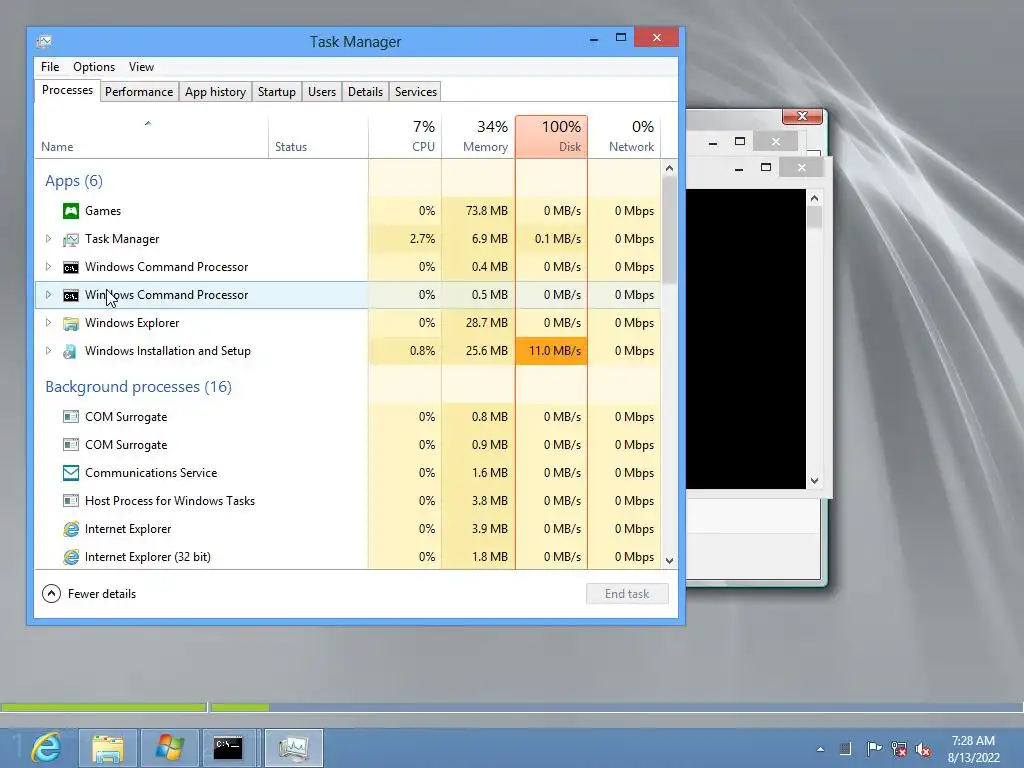1024x768 pixels.
Task: Click the console window scroll up arrow
Action: coord(814,198)
